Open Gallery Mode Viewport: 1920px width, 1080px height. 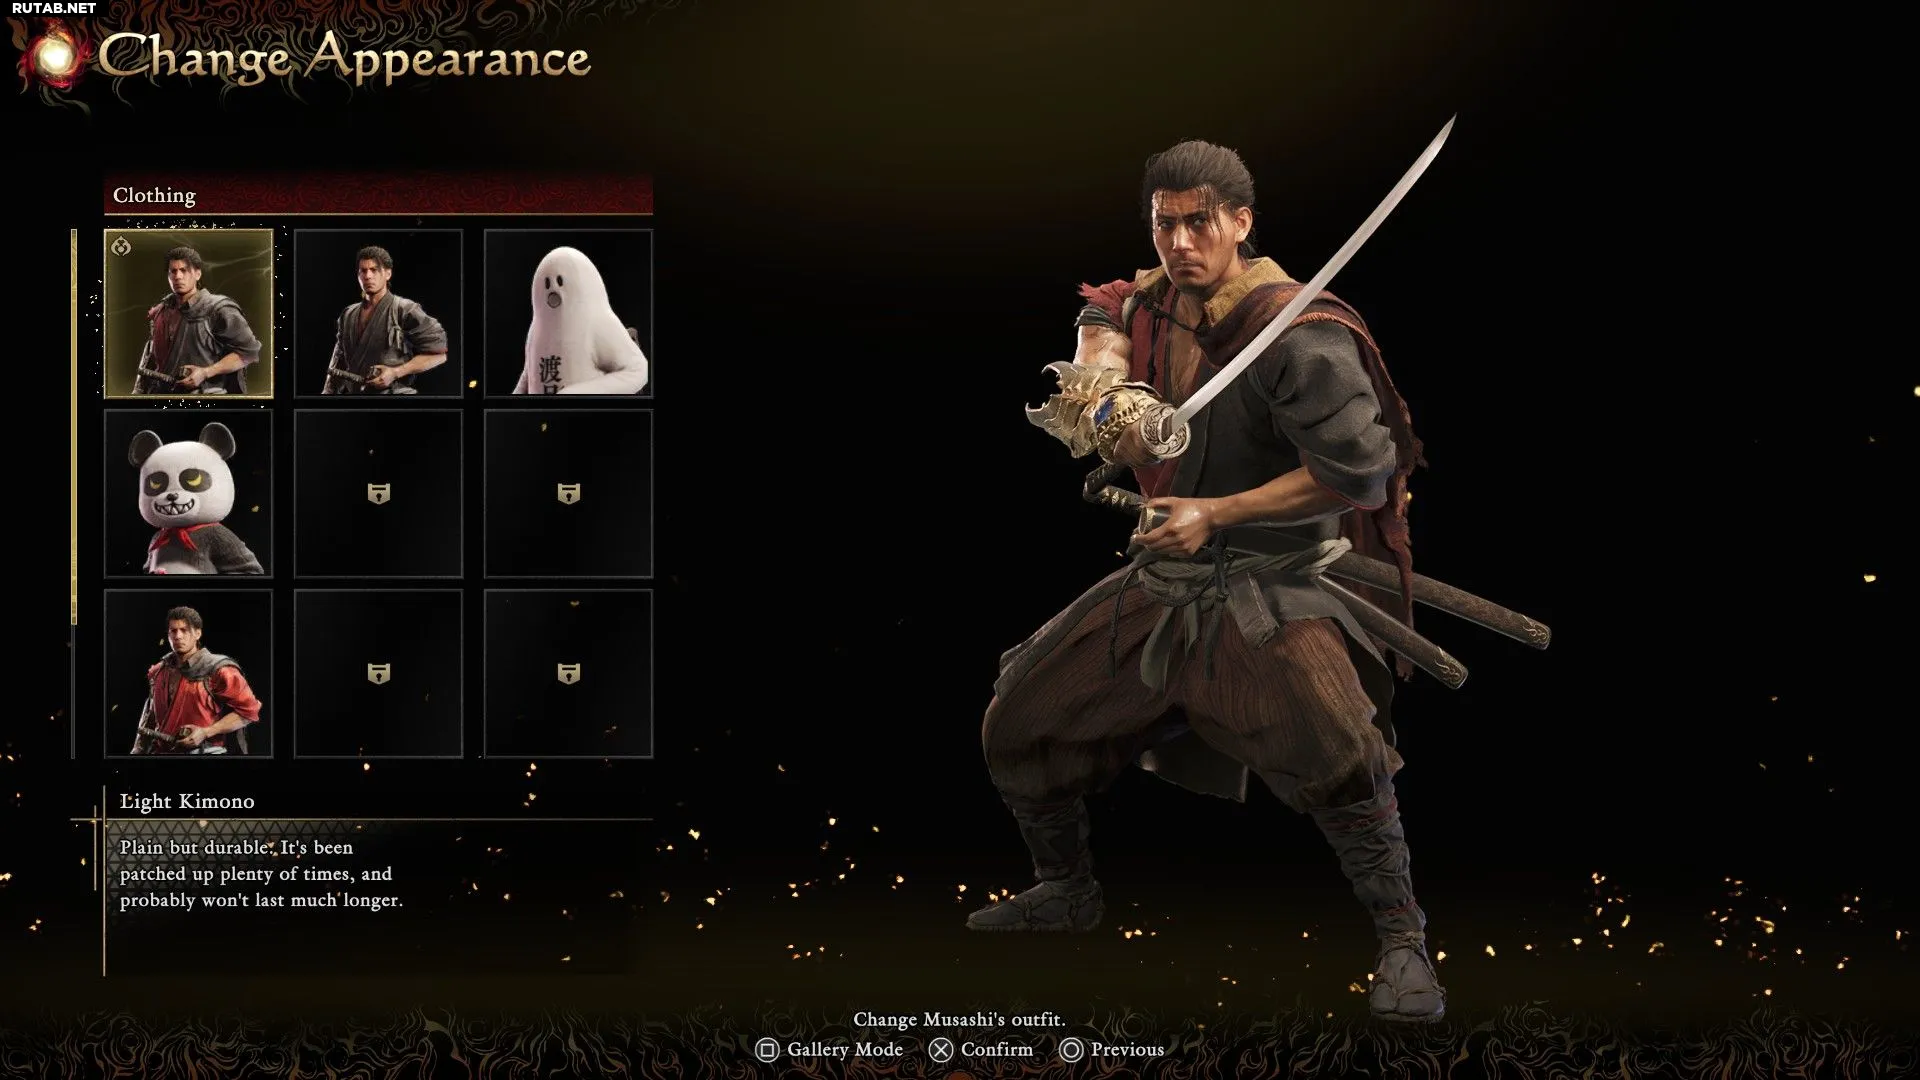coord(845,1049)
